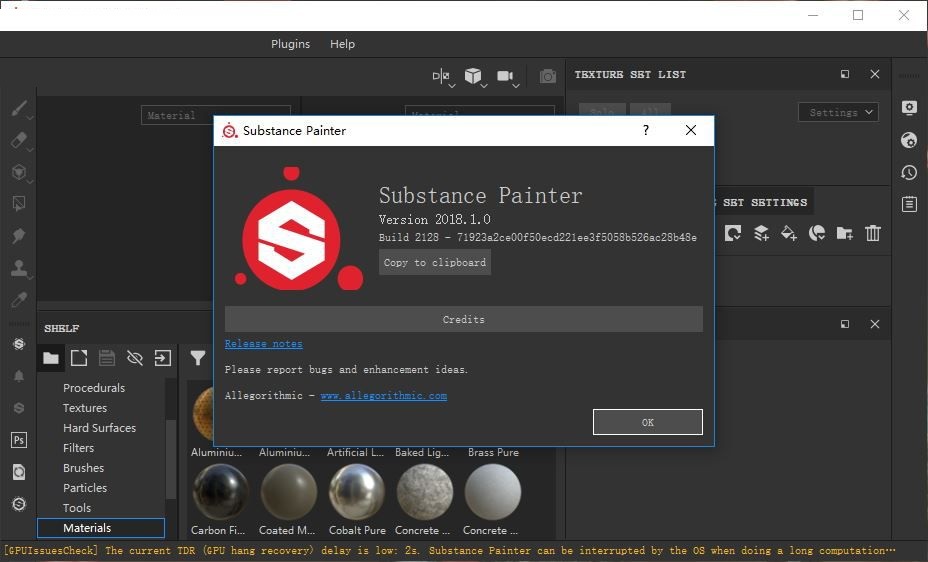Click the left Material viewport dropdown field
The height and width of the screenshot is (562, 928).
(x=216, y=115)
